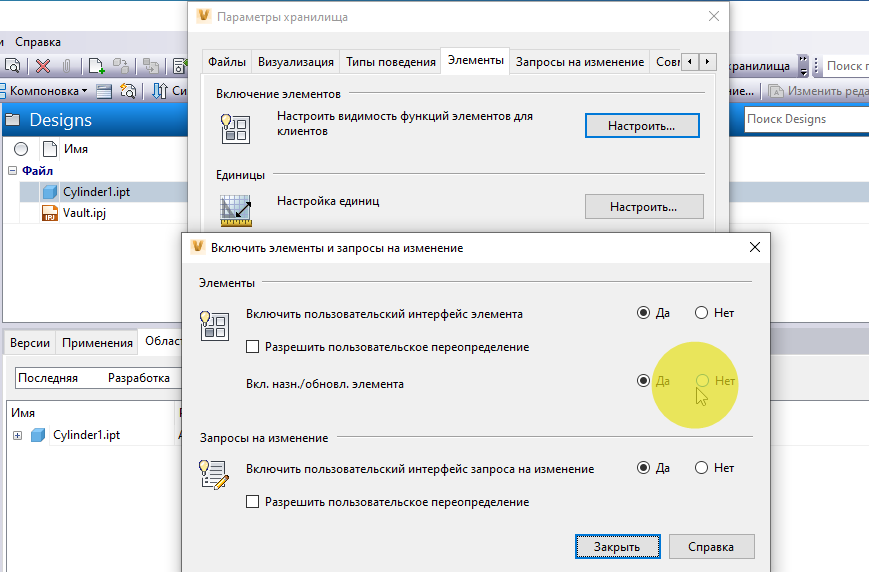Click the quick search lightning icon
The width and height of the screenshot is (869, 572).
pyautogui.click(x=128, y=91)
